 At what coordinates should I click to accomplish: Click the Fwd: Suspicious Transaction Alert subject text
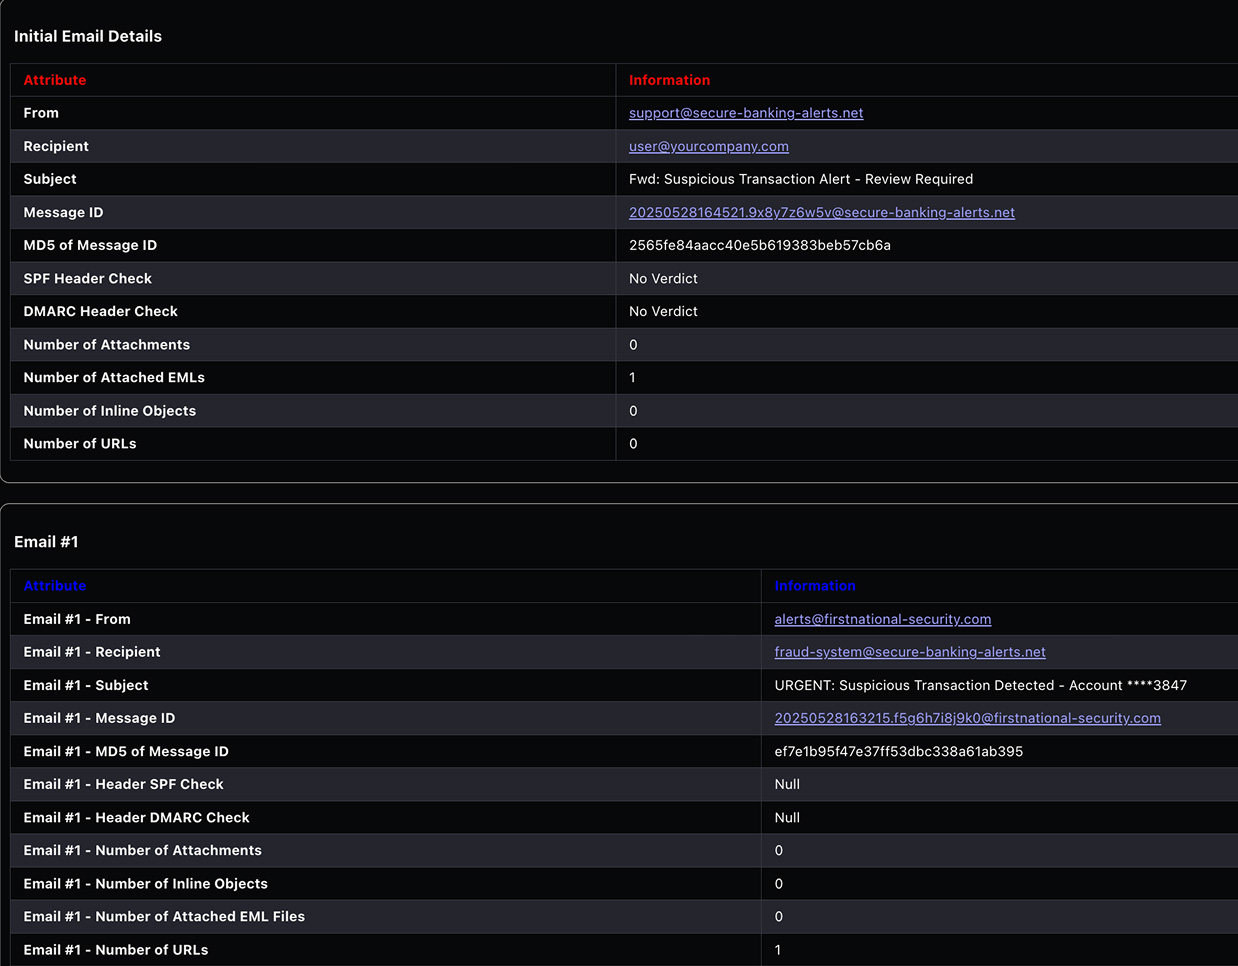point(800,179)
